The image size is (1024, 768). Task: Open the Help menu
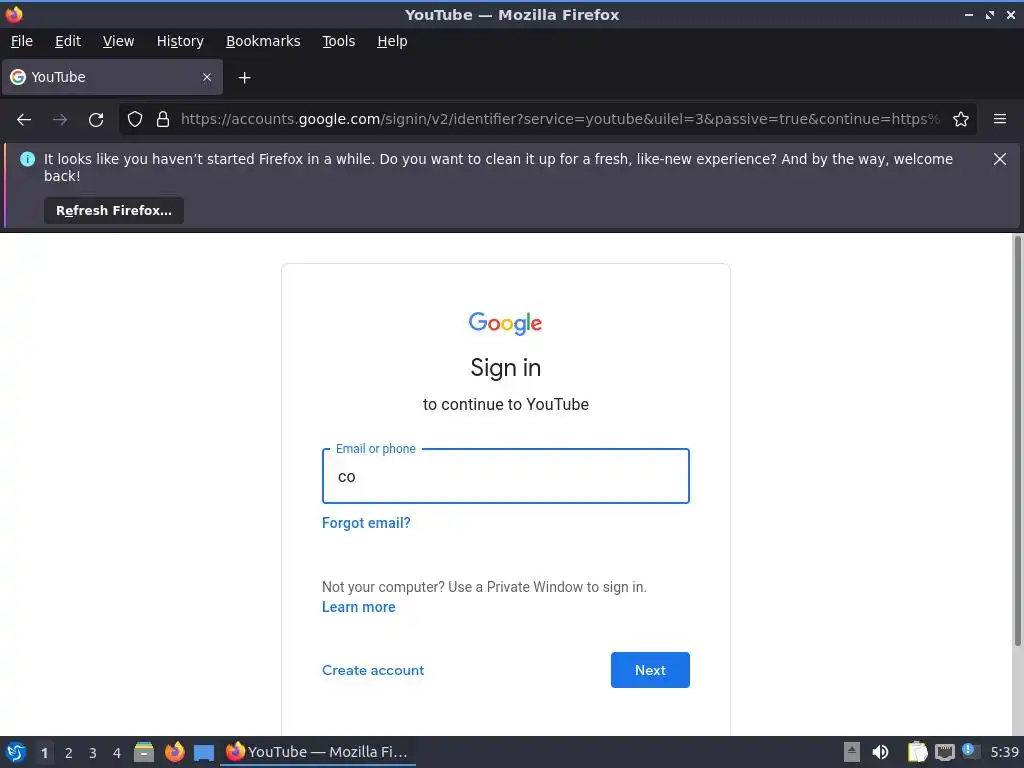392,41
